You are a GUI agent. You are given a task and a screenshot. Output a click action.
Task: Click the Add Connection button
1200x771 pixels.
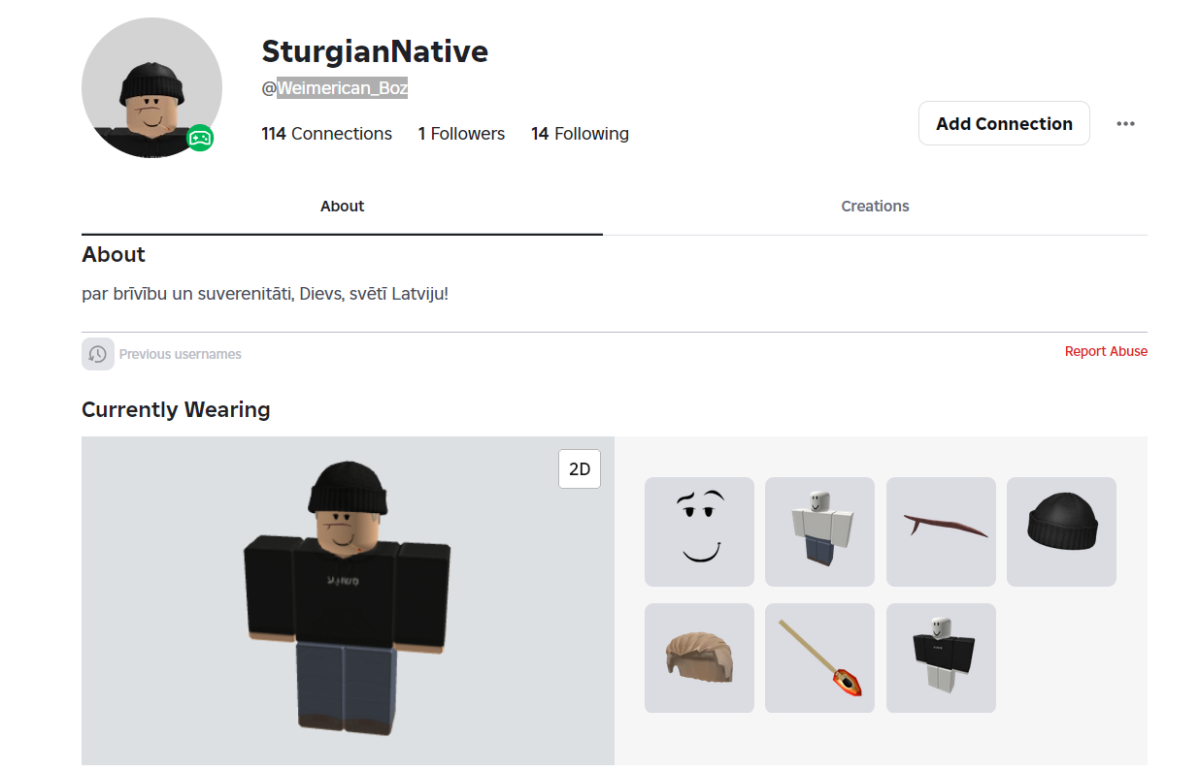point(1004,124)
